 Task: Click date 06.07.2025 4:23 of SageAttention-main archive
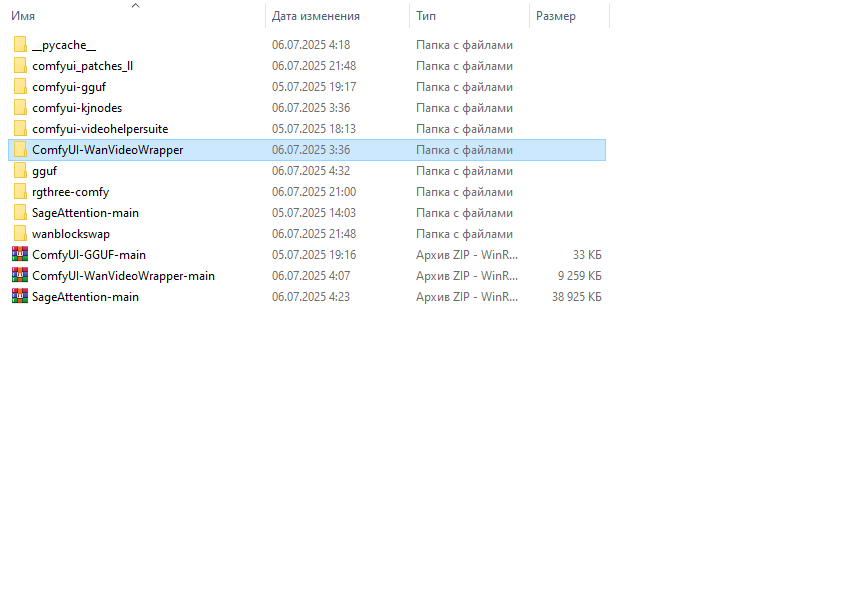[311, 296]
